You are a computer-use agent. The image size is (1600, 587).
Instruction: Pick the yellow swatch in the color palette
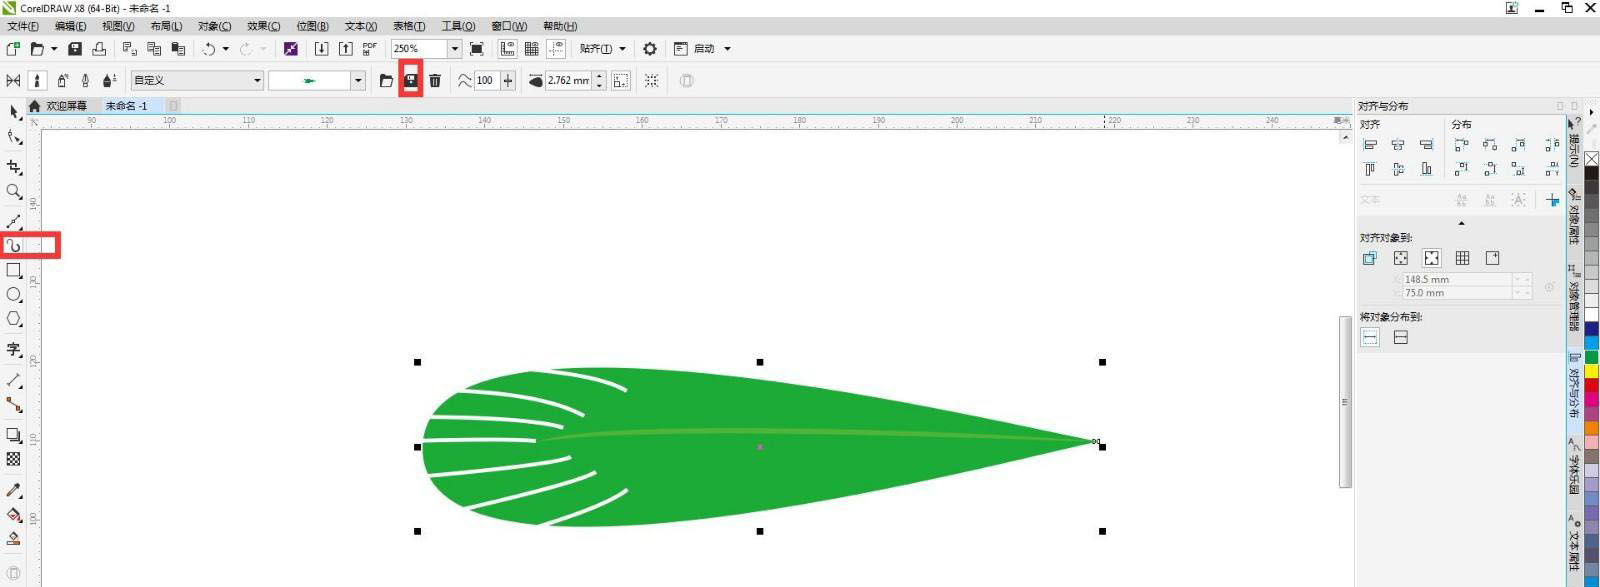[x=1591, y=372]
